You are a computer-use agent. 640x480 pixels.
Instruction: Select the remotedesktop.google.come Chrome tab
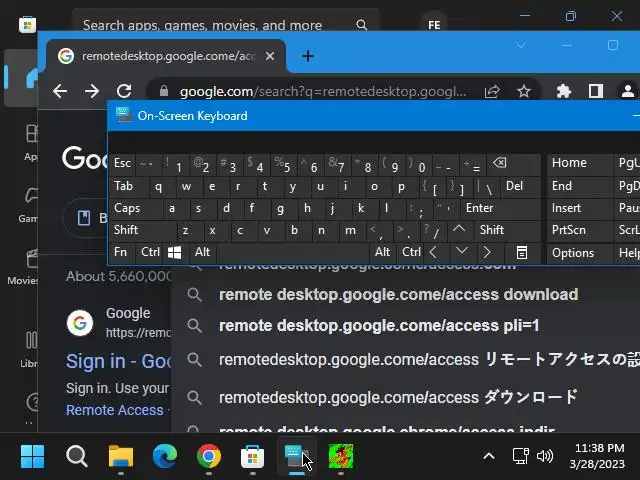165,56
